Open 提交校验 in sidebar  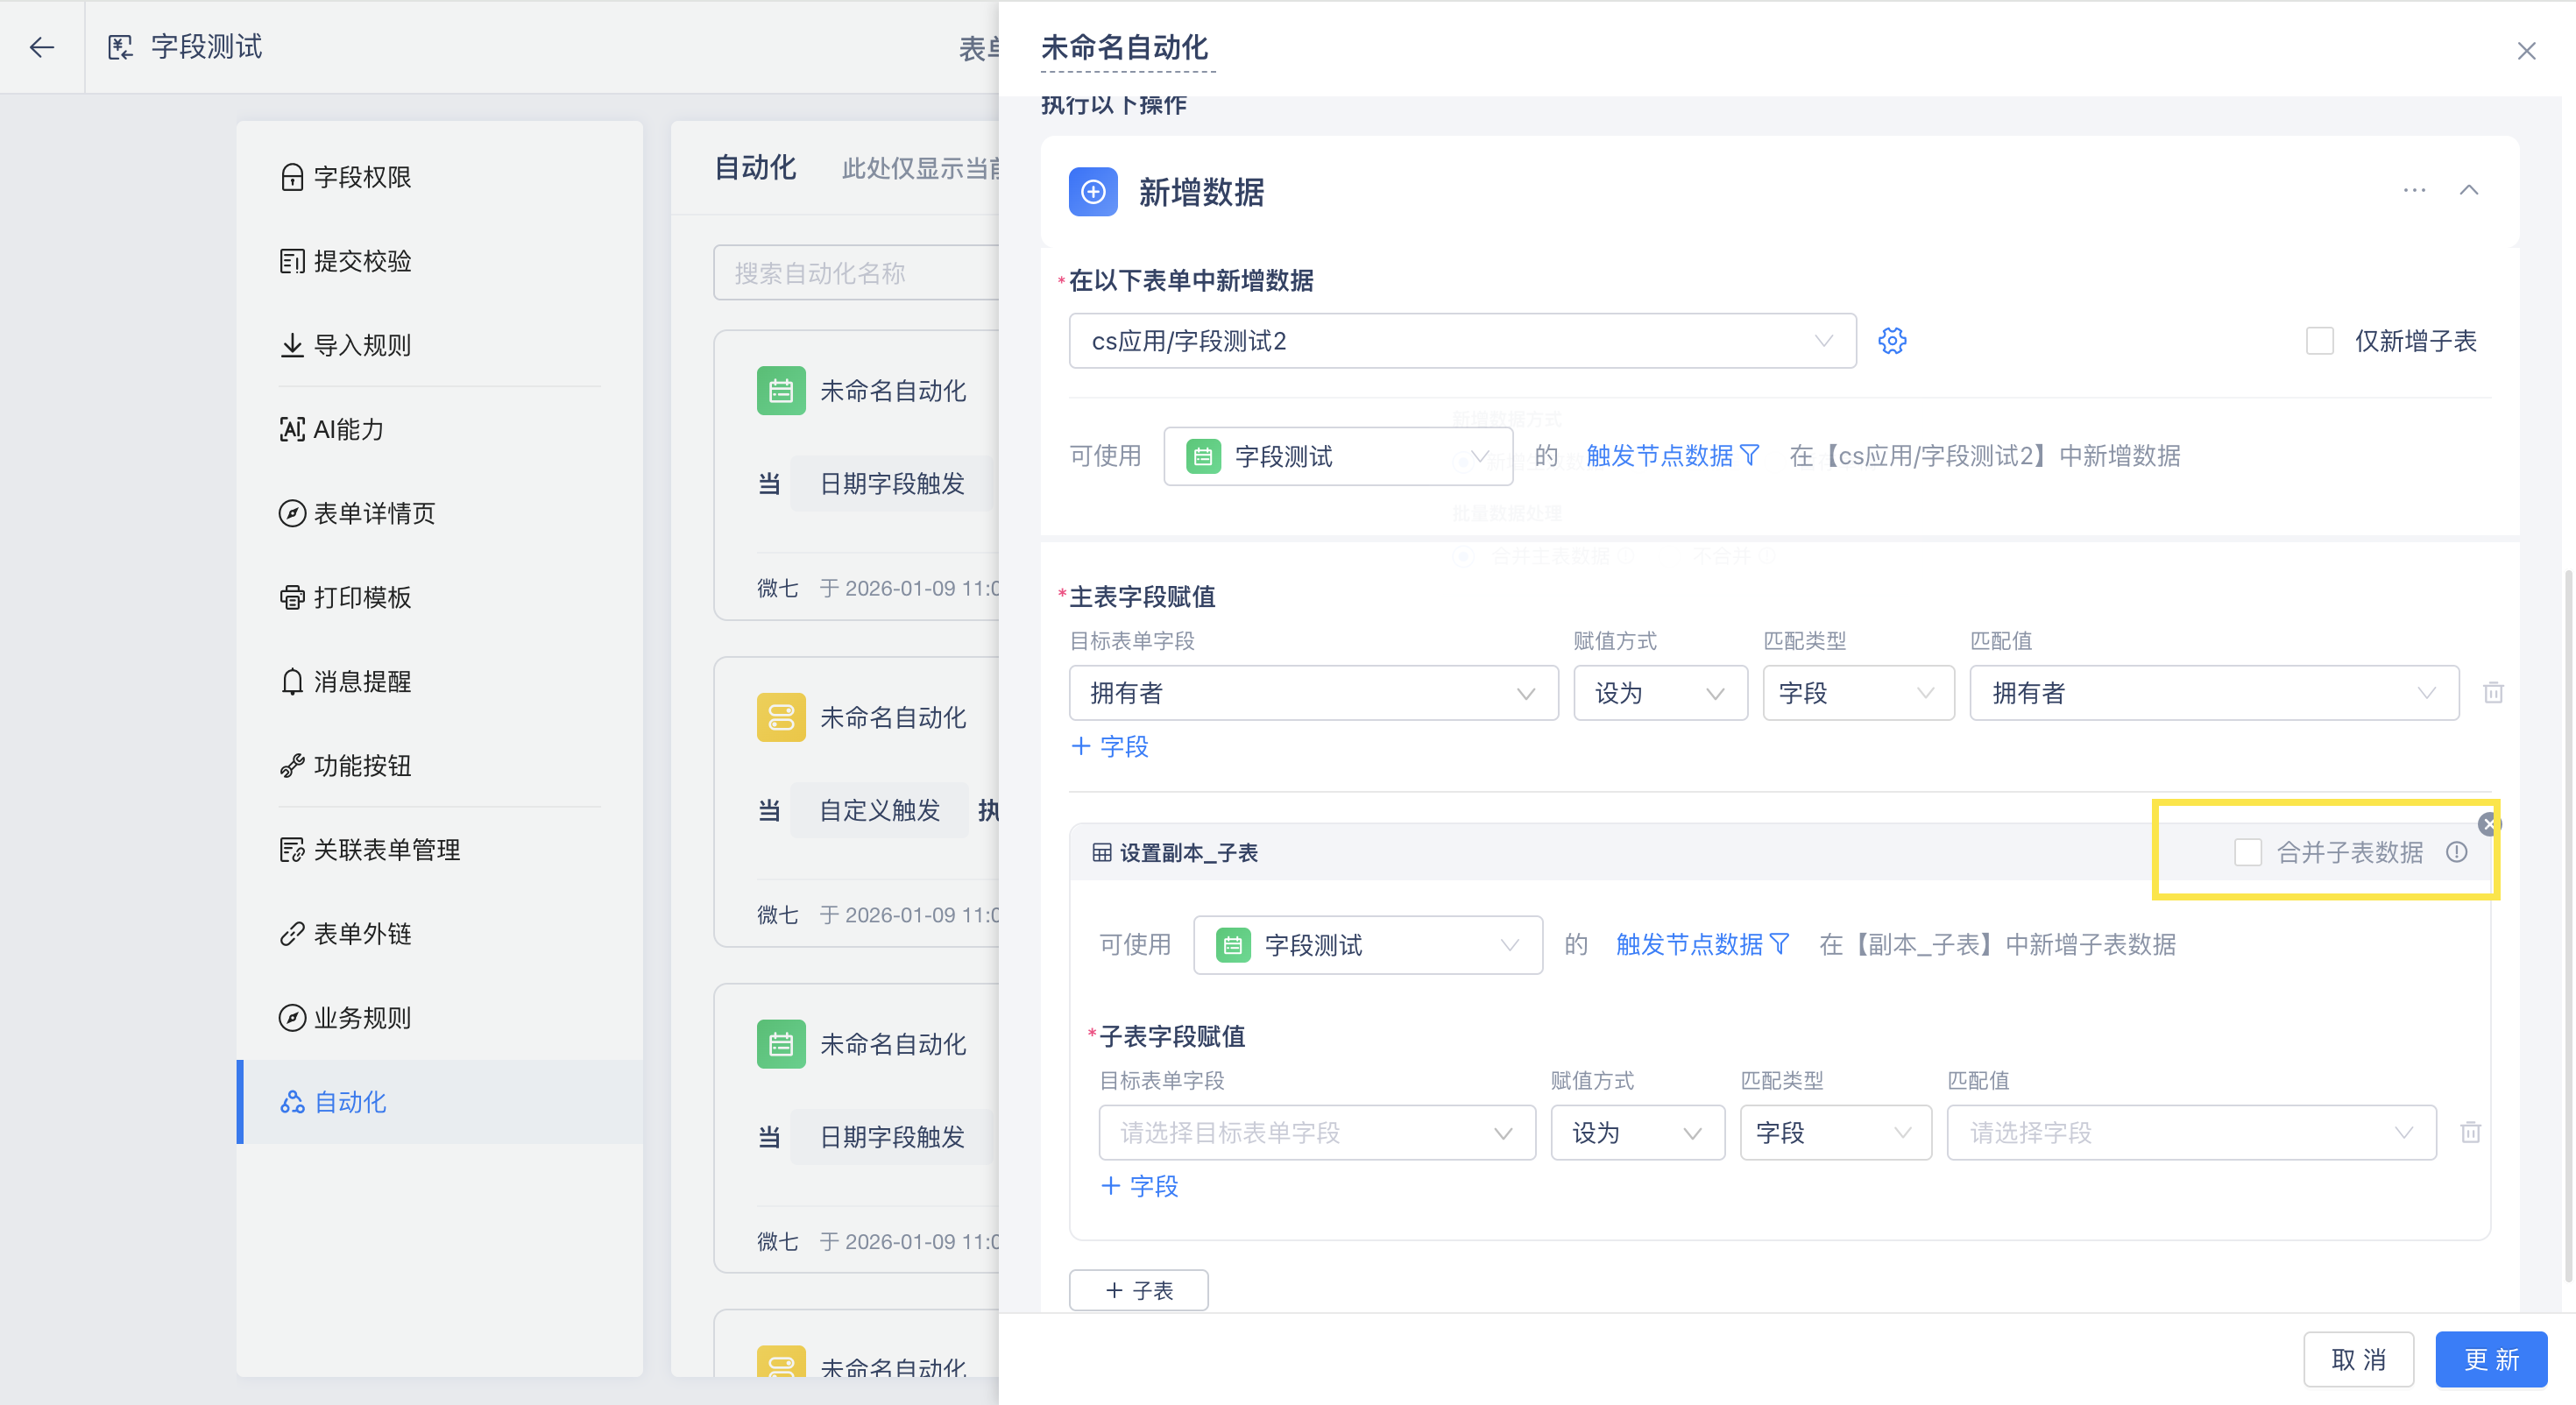(x=440, y=261)
